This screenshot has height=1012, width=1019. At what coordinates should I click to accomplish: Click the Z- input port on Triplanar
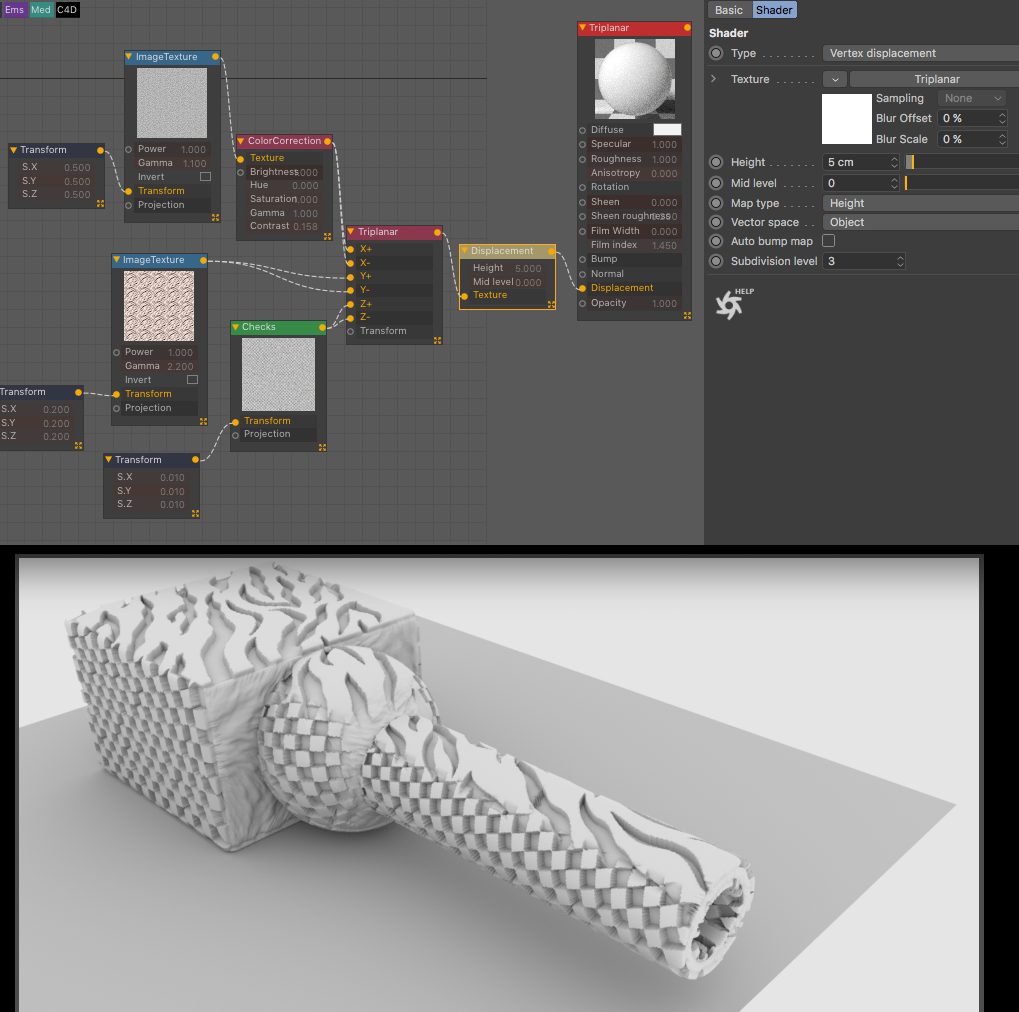350,318
